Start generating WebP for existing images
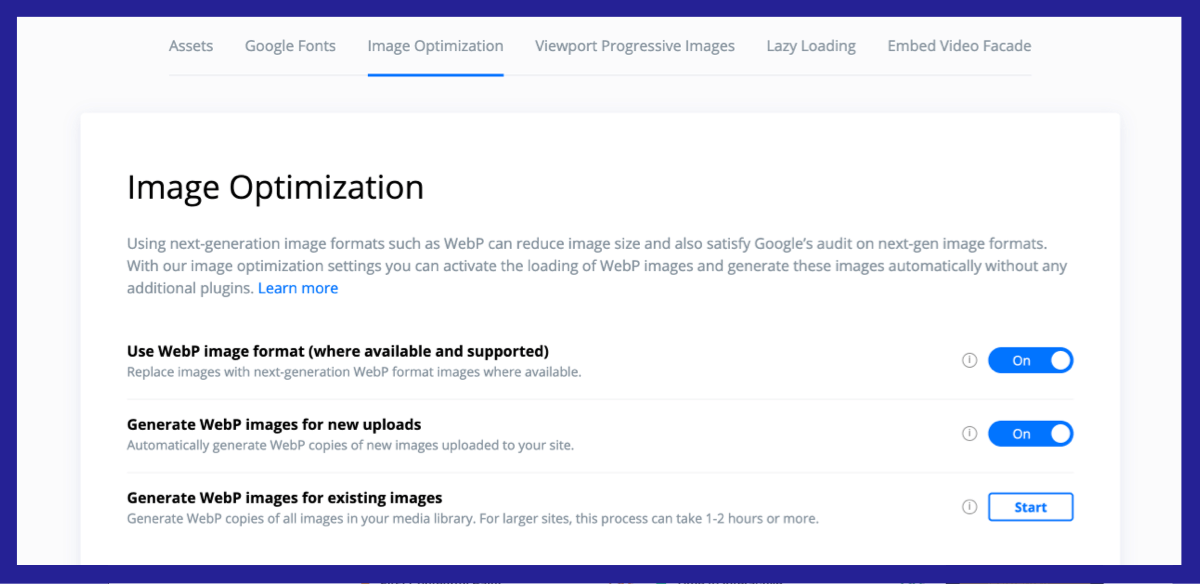Image resolution: width=1200 pixels, height=584 pixels. (1031, 507)
